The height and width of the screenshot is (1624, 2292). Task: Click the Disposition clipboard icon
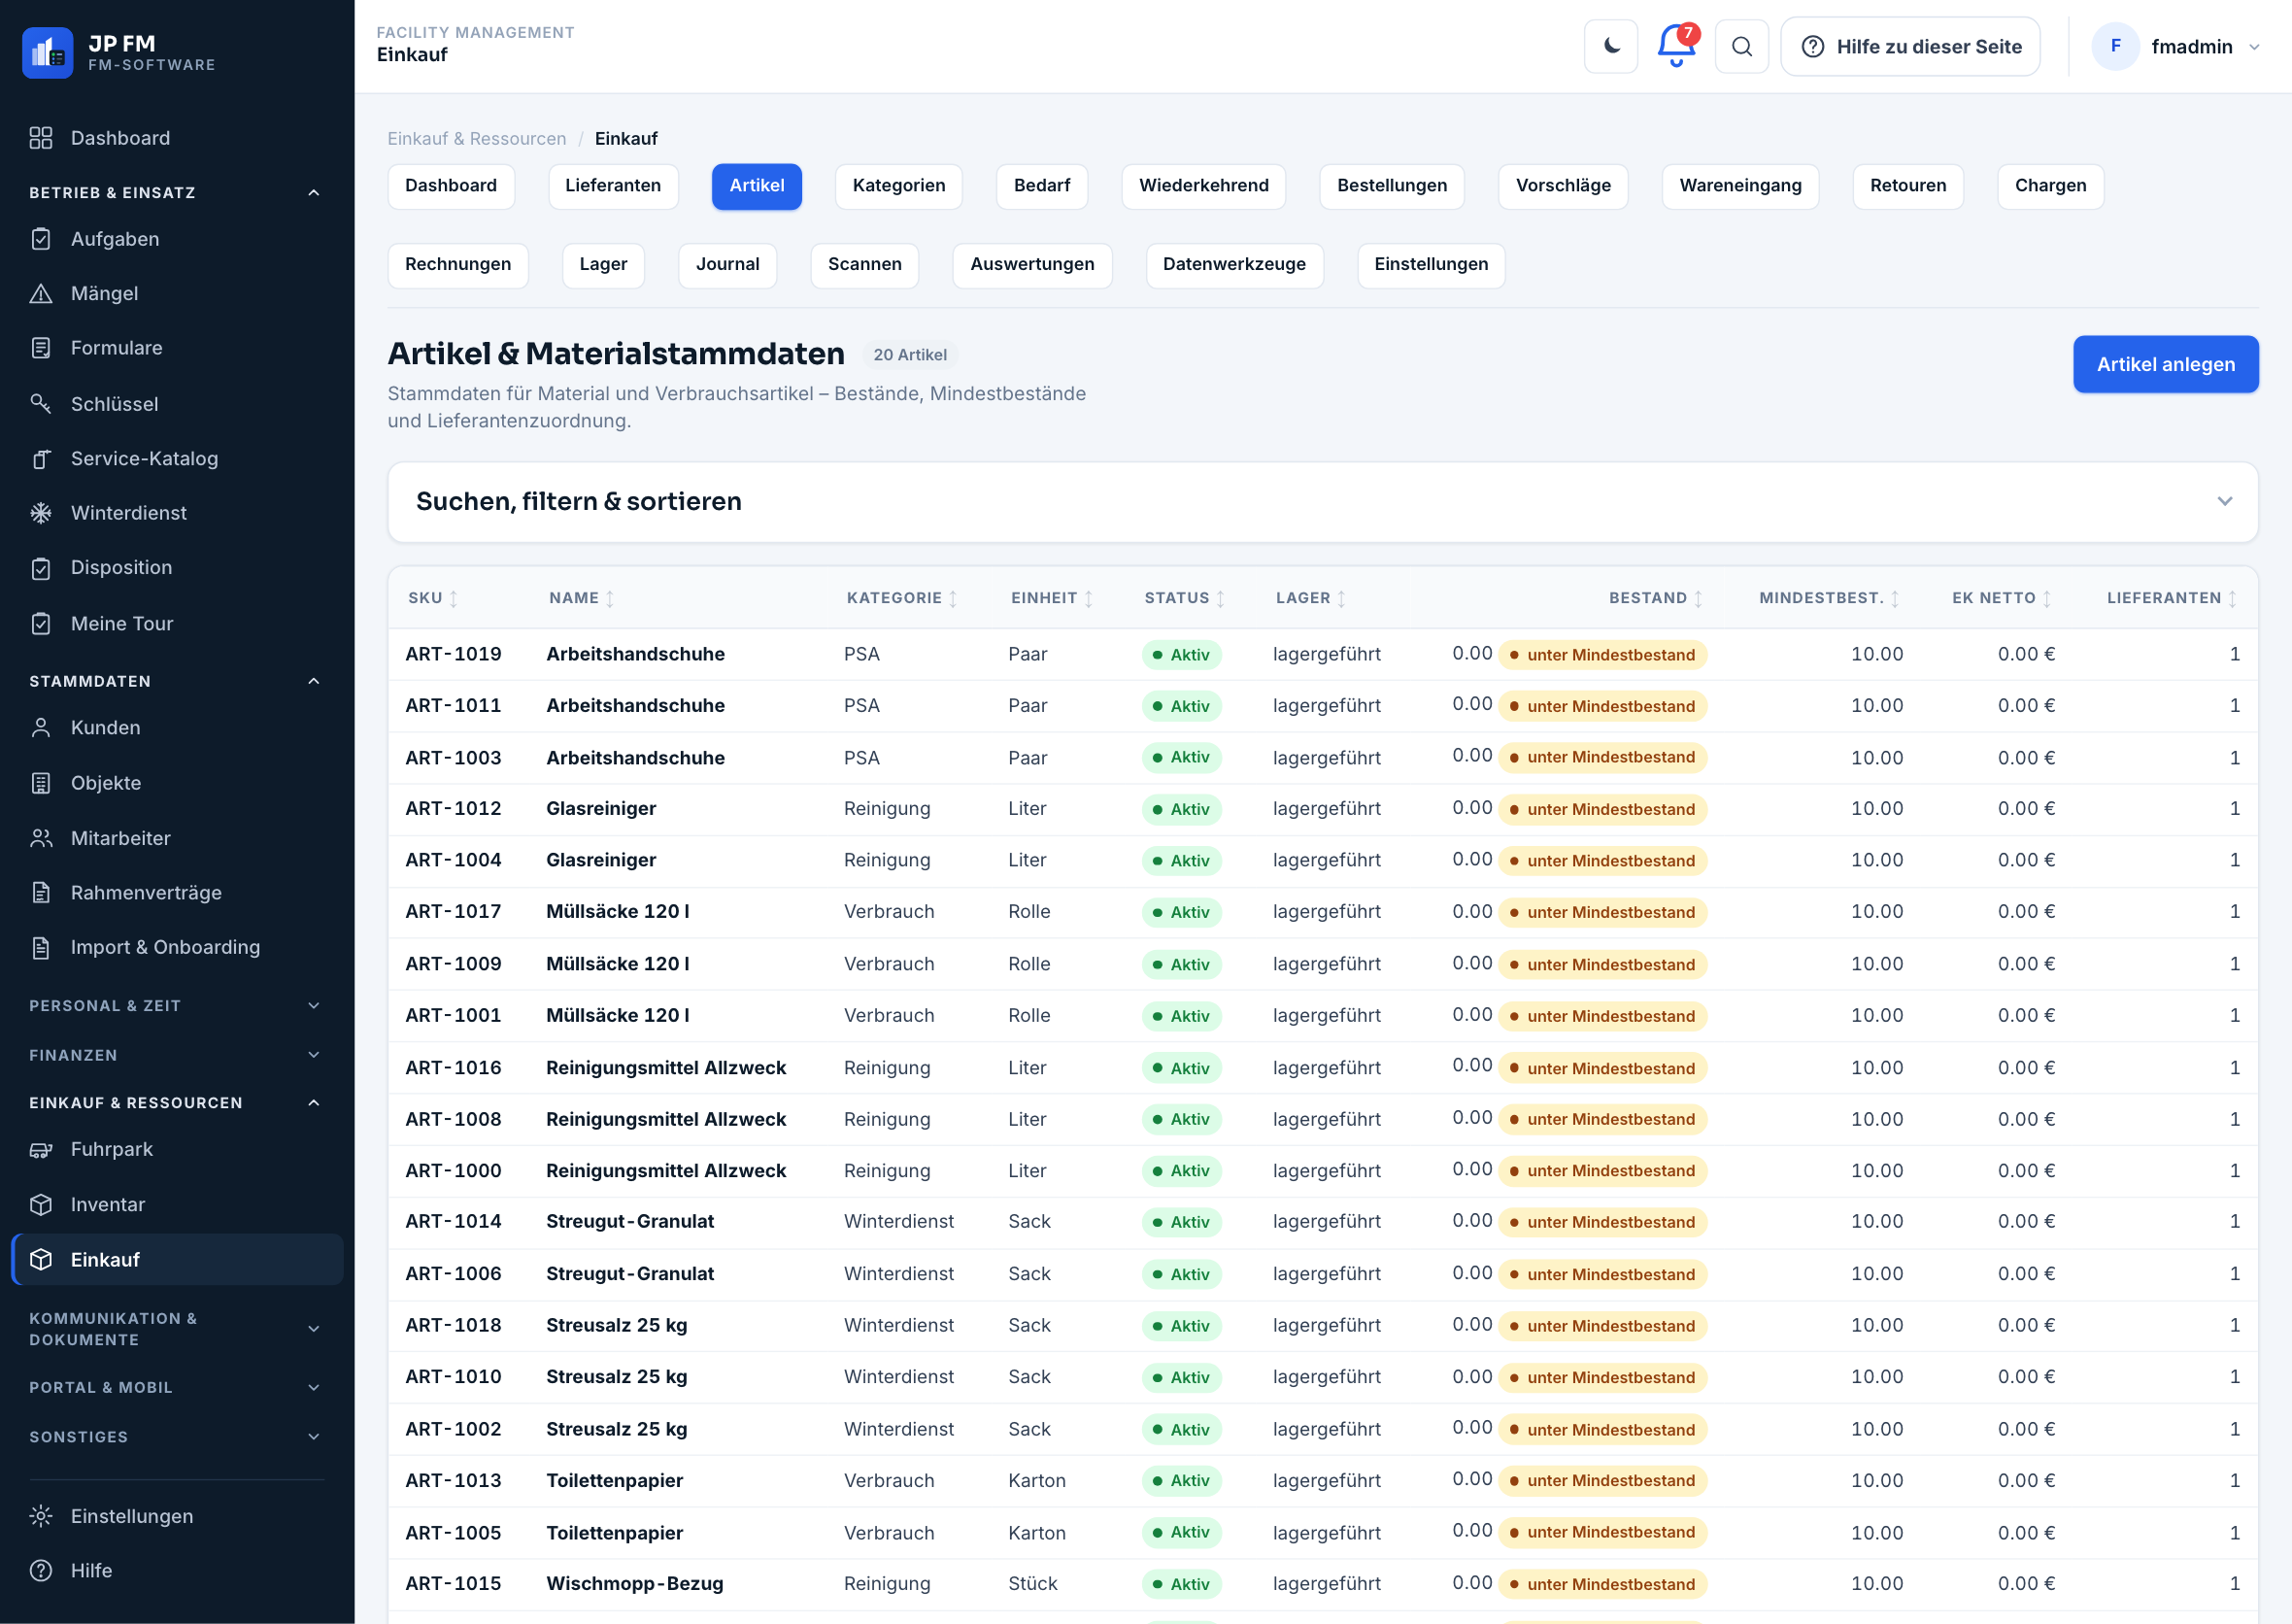pyautogui.click(x=41, y=568)
